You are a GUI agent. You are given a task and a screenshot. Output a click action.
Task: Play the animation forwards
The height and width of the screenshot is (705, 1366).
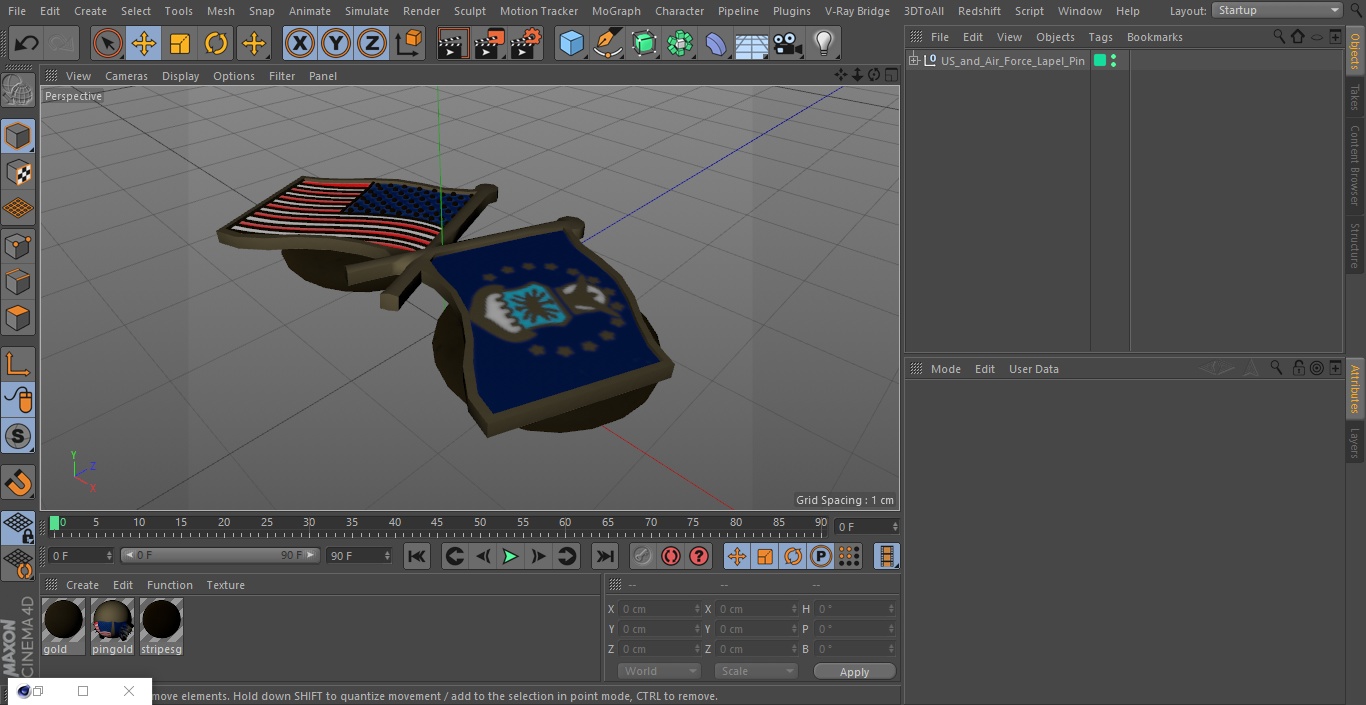tap(510, 556)
